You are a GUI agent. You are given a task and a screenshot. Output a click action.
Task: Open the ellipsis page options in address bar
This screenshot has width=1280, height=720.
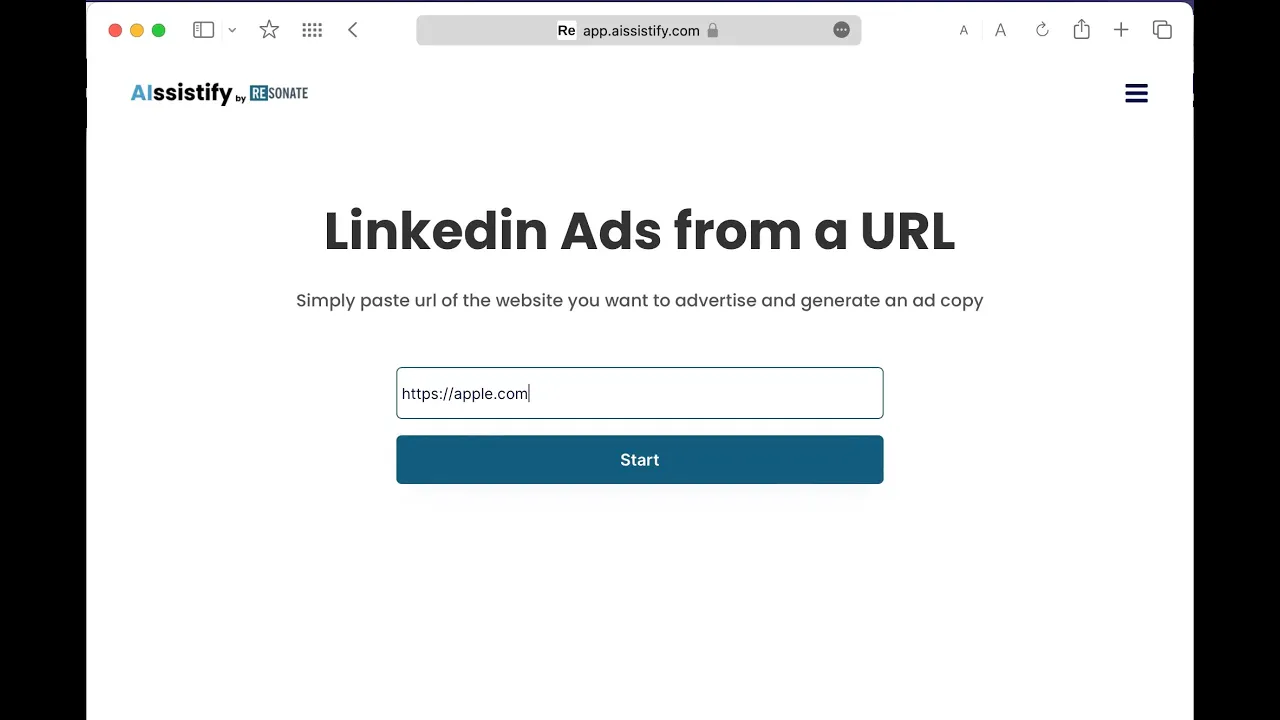(x=841, y=30)
